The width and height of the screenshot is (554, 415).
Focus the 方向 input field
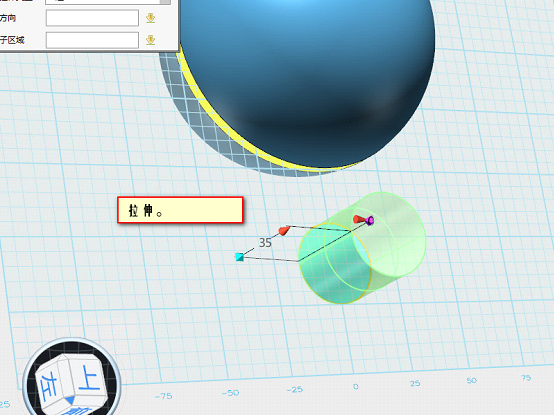[92, 18]
